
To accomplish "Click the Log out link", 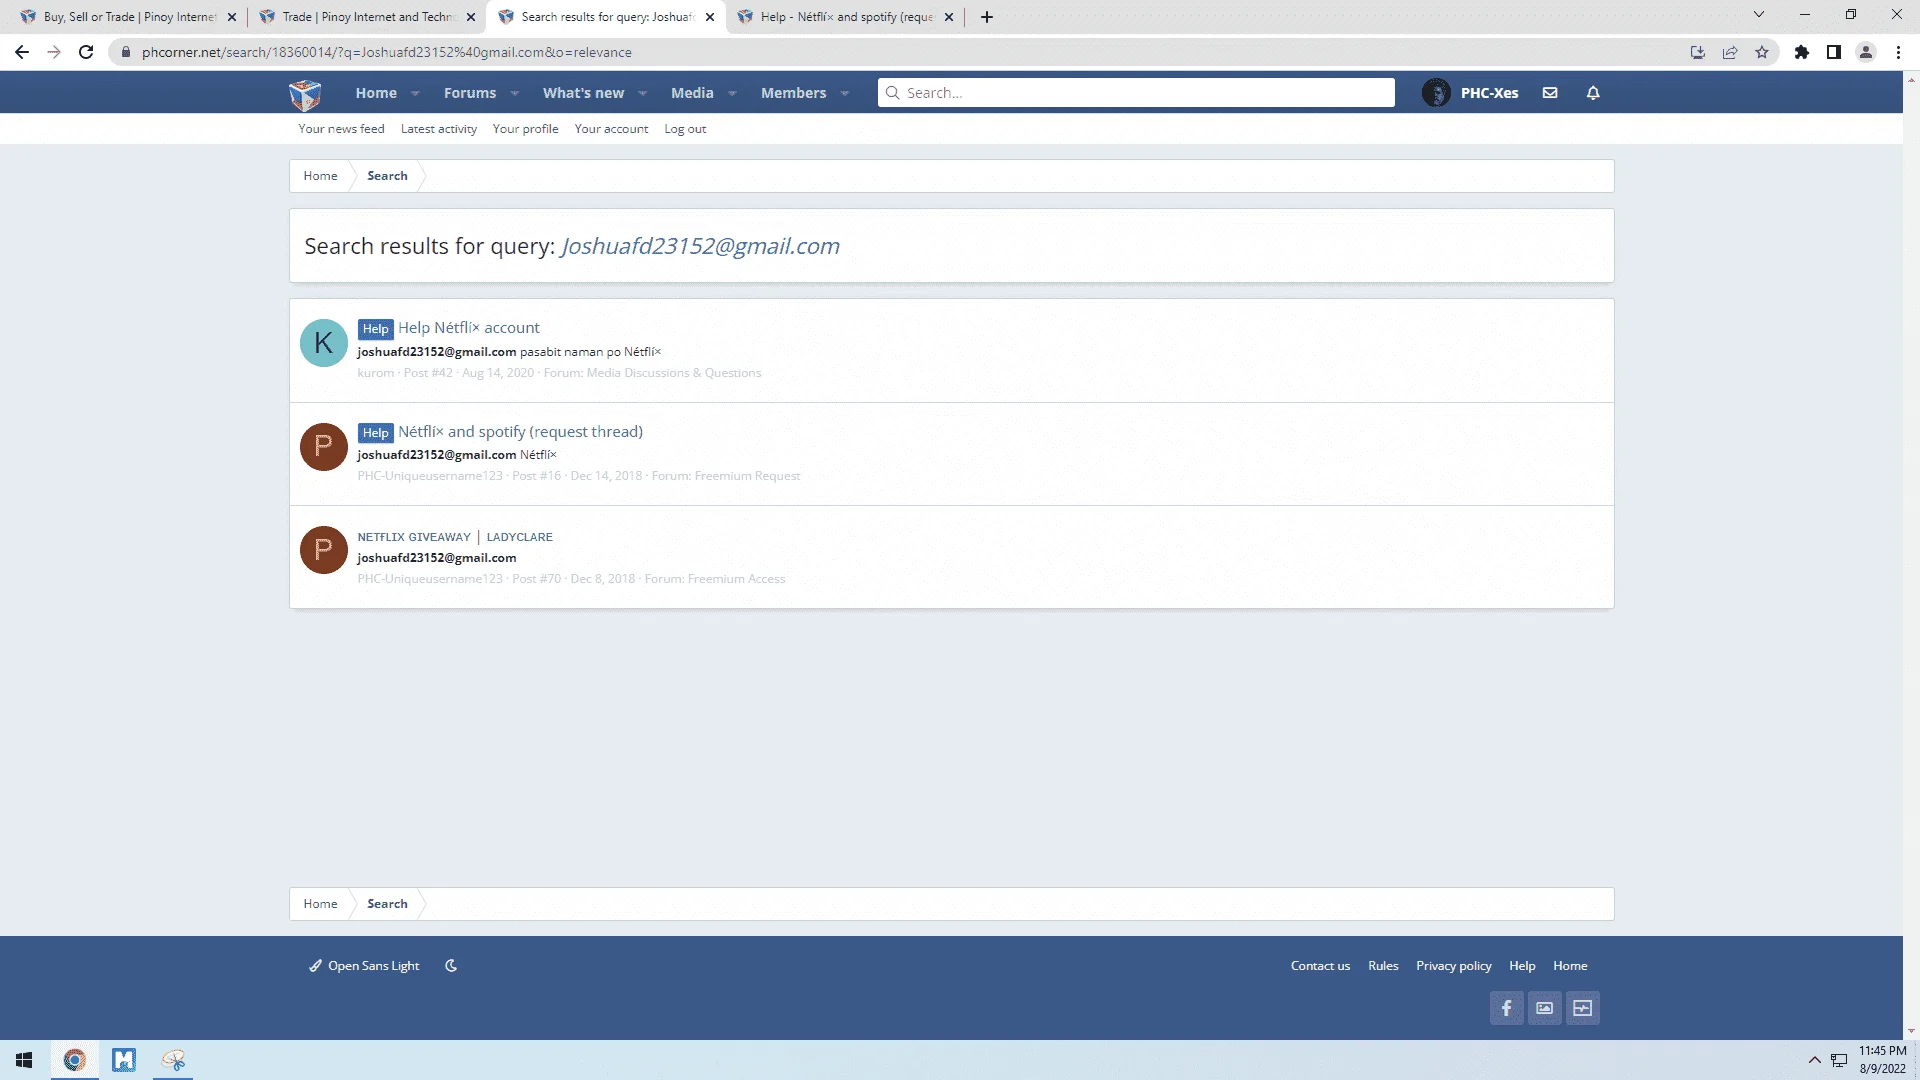I will [685, 129].
